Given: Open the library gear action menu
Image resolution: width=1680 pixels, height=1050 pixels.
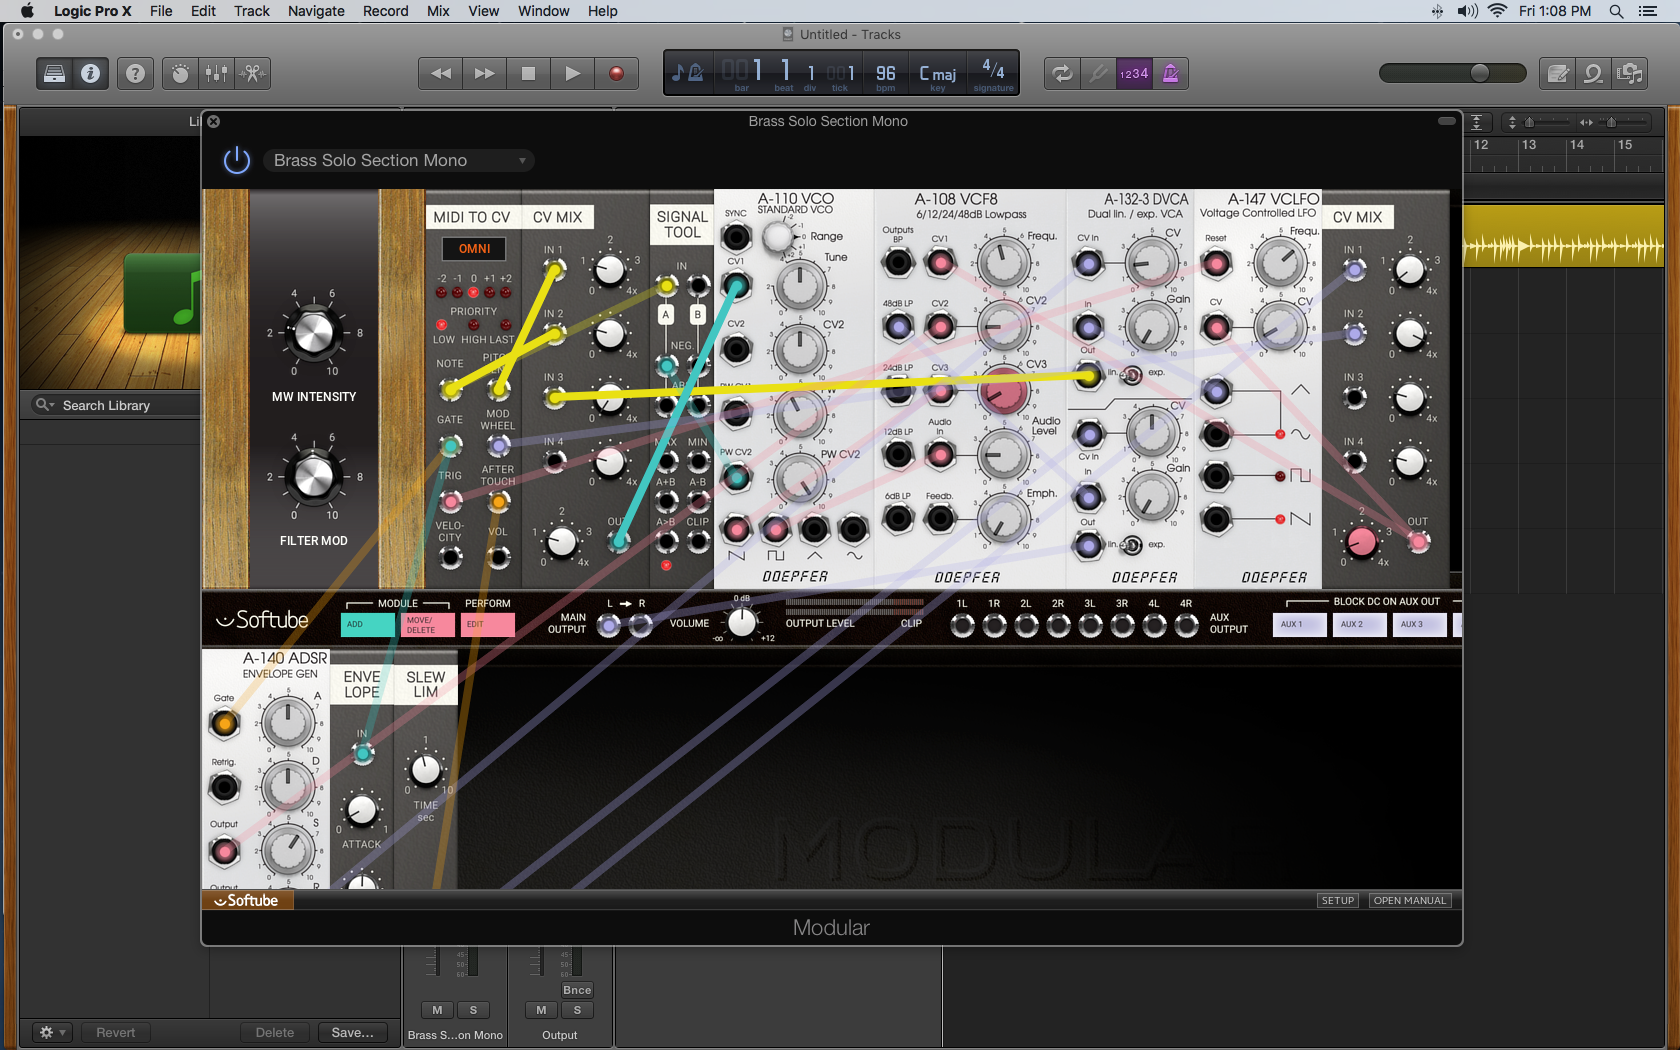Looking at the screenshot, I should click(x=50, y=1032).
